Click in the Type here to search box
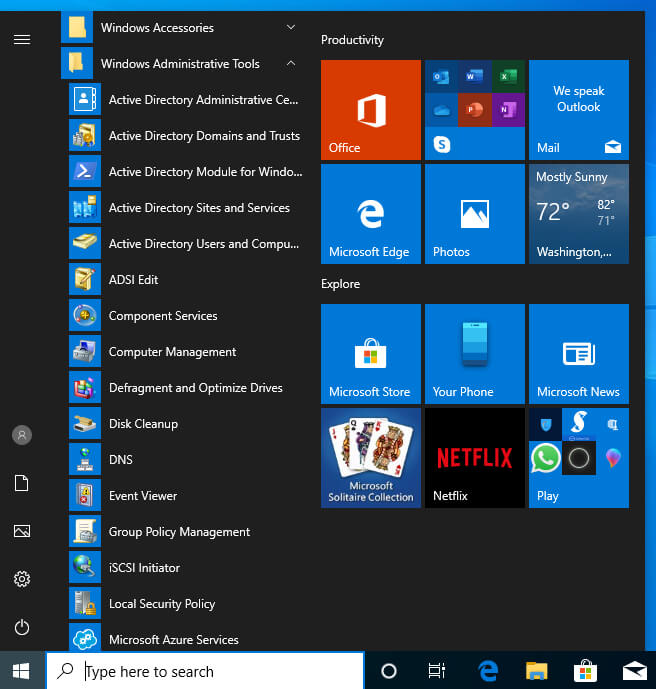The width and height of the screenshot is (656, 689). (205, 671)
